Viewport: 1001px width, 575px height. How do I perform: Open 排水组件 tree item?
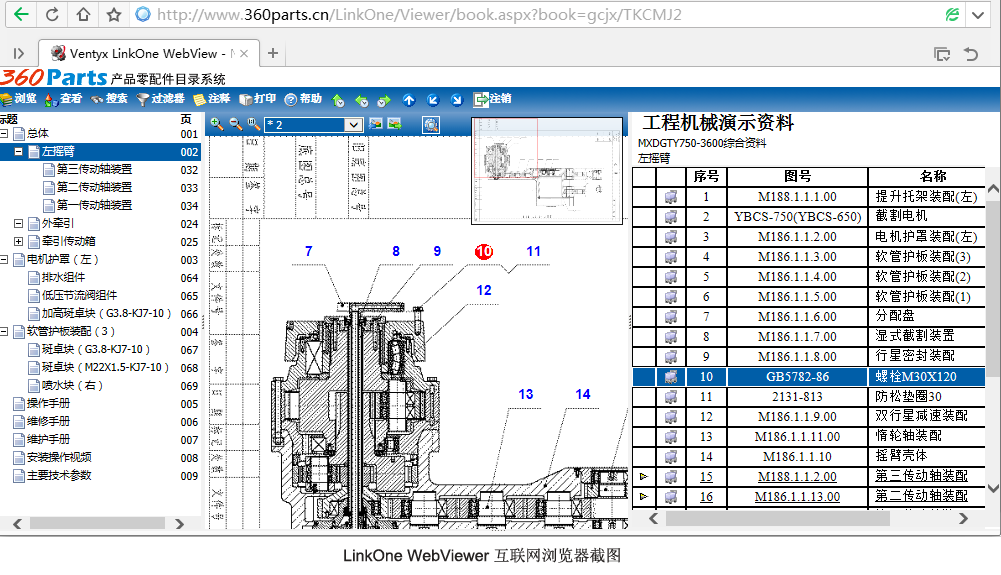[63, 277]
